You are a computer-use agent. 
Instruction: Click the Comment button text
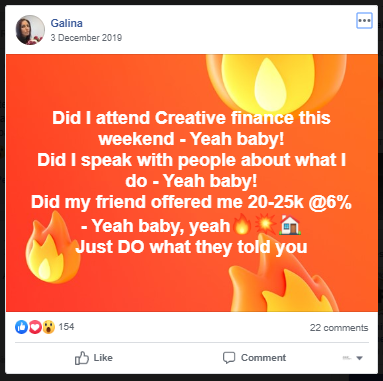[263, 358]
